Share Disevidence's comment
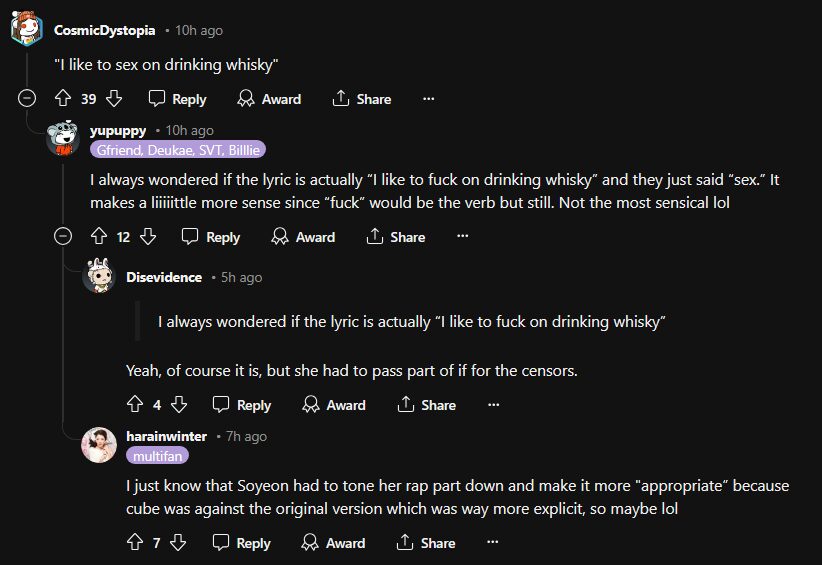822x565 pixels. click(x=426, y=405)
